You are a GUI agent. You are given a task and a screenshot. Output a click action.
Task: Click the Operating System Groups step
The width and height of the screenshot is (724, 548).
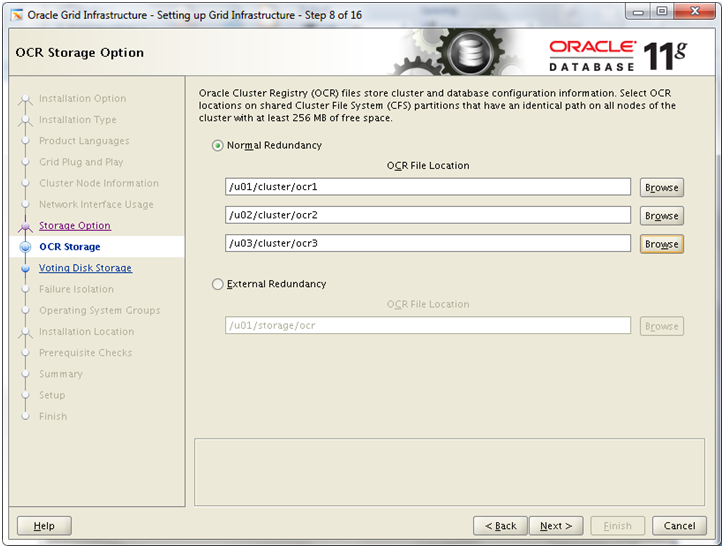pos(100,310)
